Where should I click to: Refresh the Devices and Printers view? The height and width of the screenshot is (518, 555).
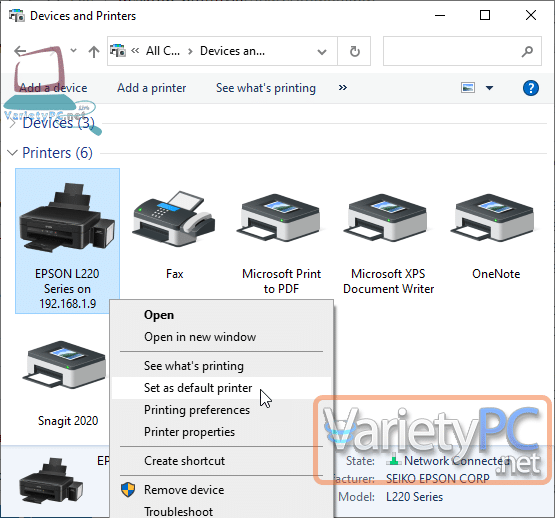(354, 51)
